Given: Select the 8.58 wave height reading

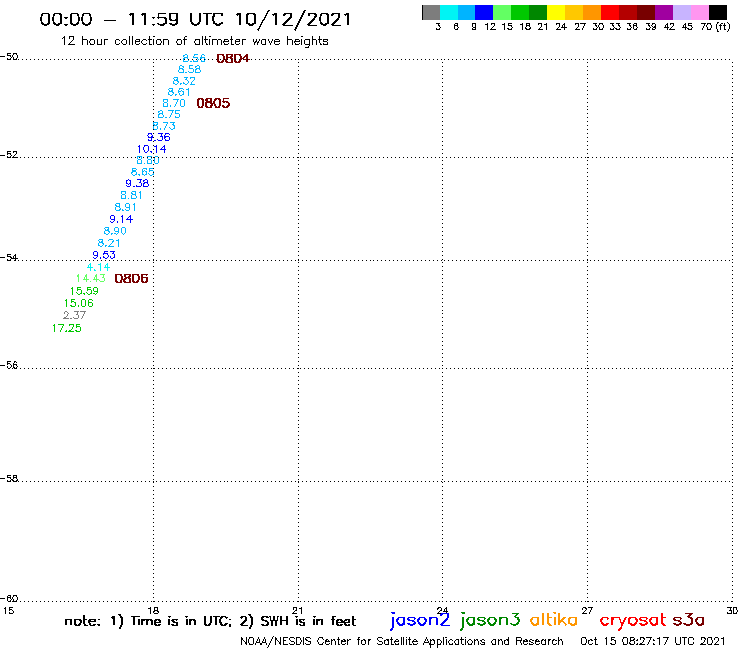Looking at the screenshot, I should [x=189, y=69].
